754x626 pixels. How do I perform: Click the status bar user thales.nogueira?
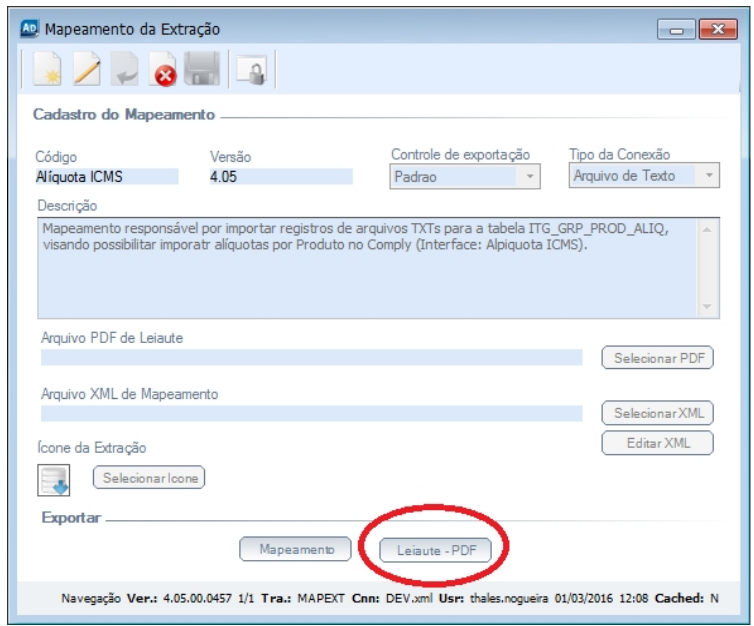(509, 599)
